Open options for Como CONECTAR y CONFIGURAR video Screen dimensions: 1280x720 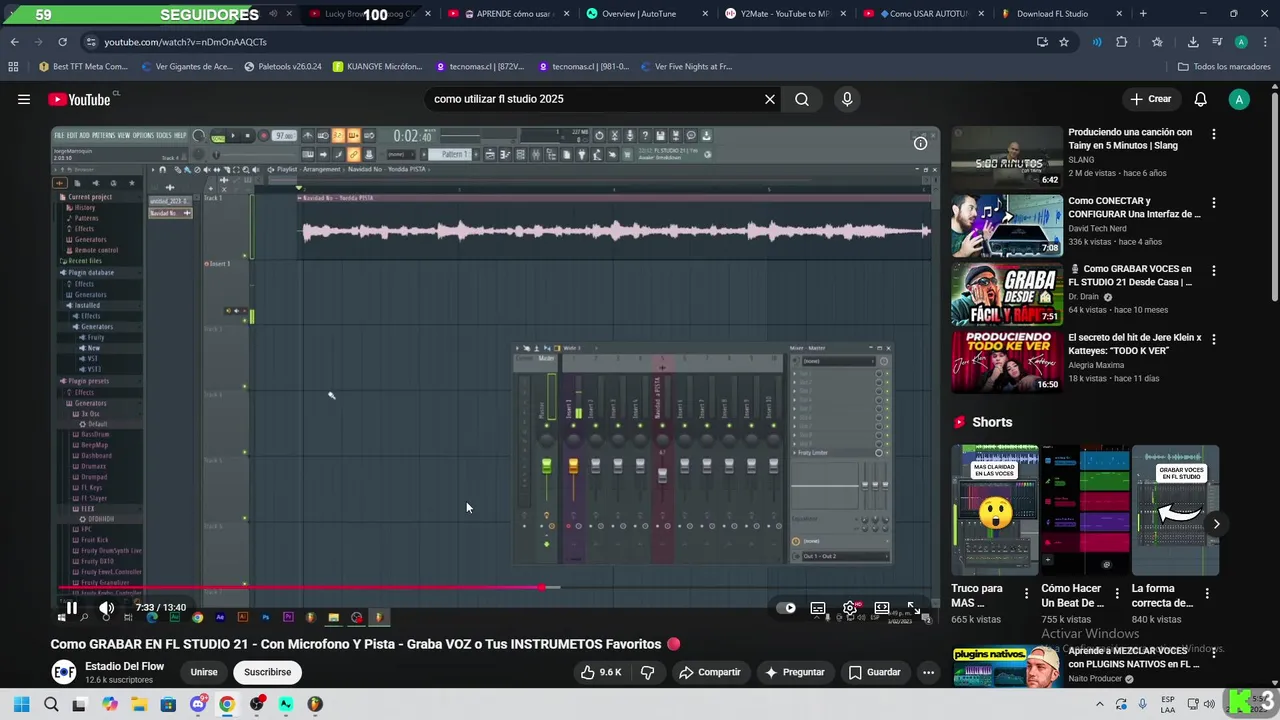tap(1214, 203)
